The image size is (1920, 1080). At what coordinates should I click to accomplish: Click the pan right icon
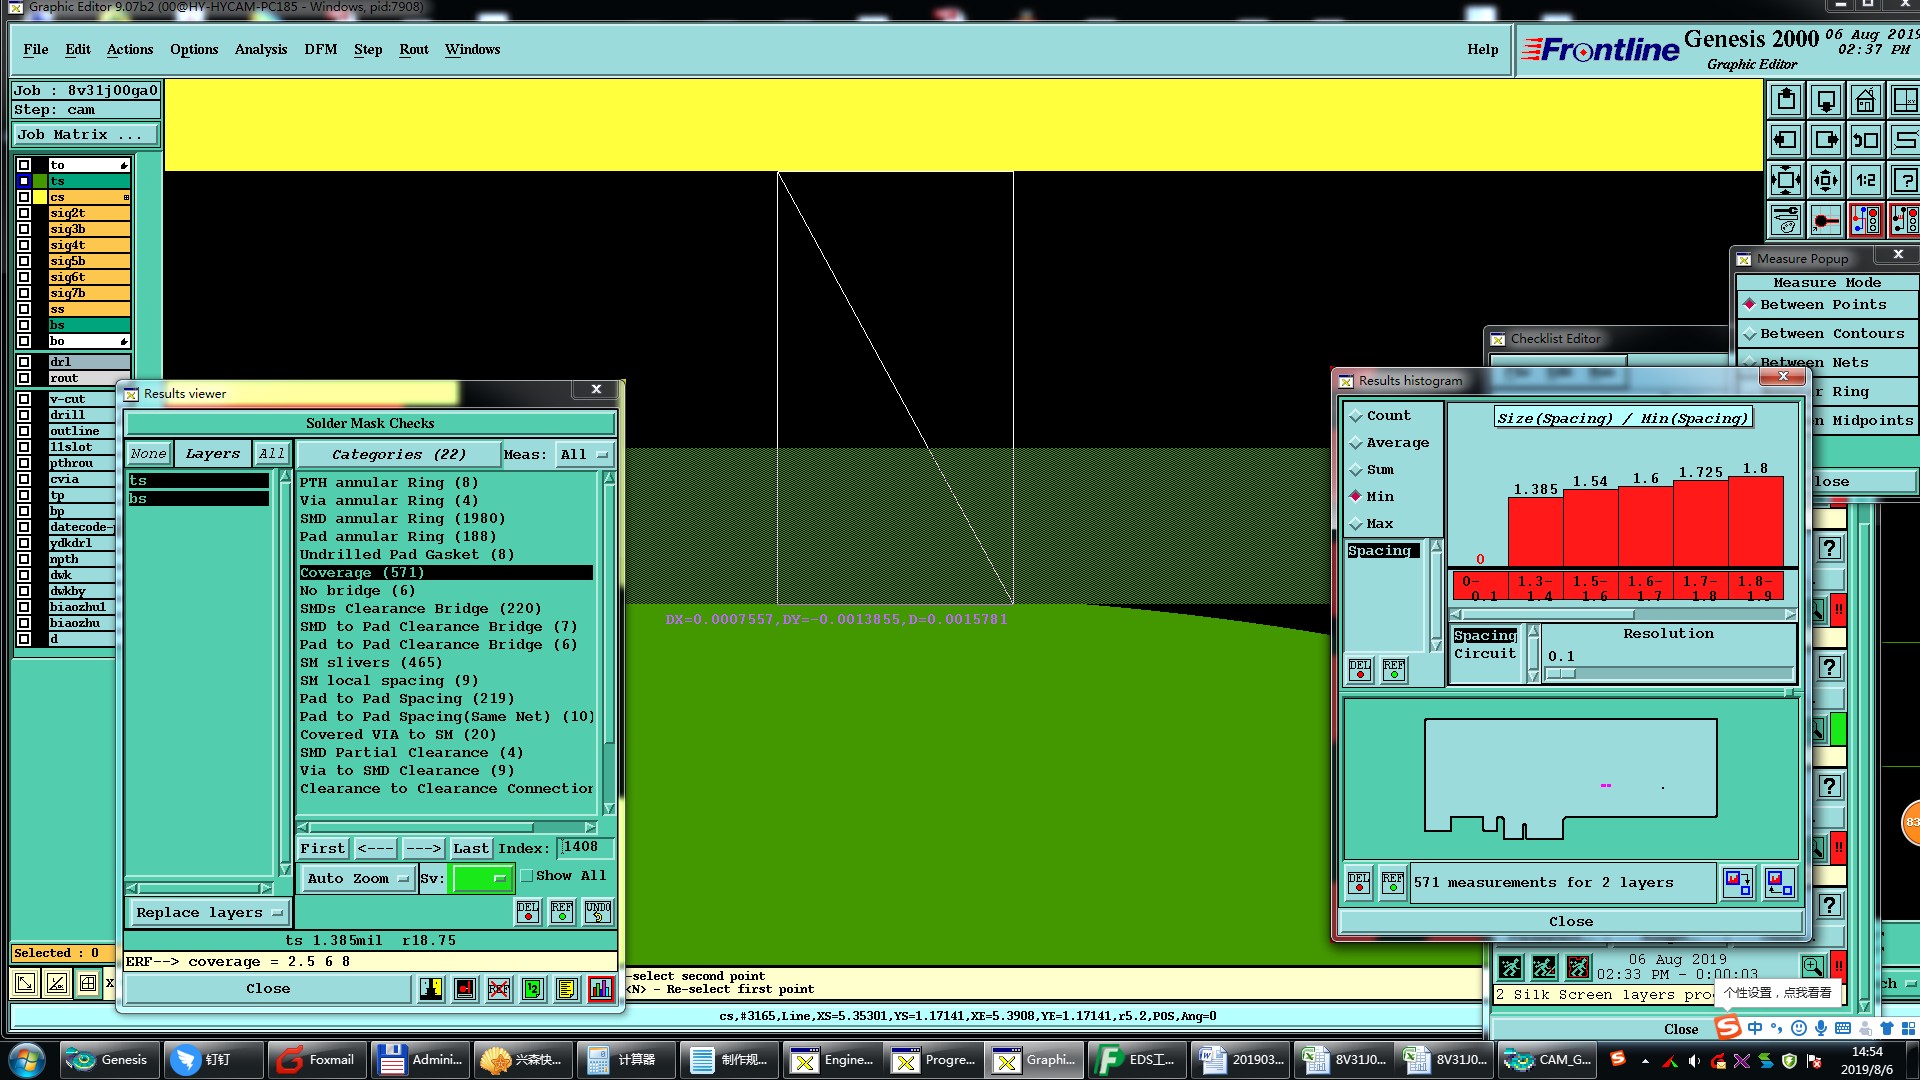1826,140
